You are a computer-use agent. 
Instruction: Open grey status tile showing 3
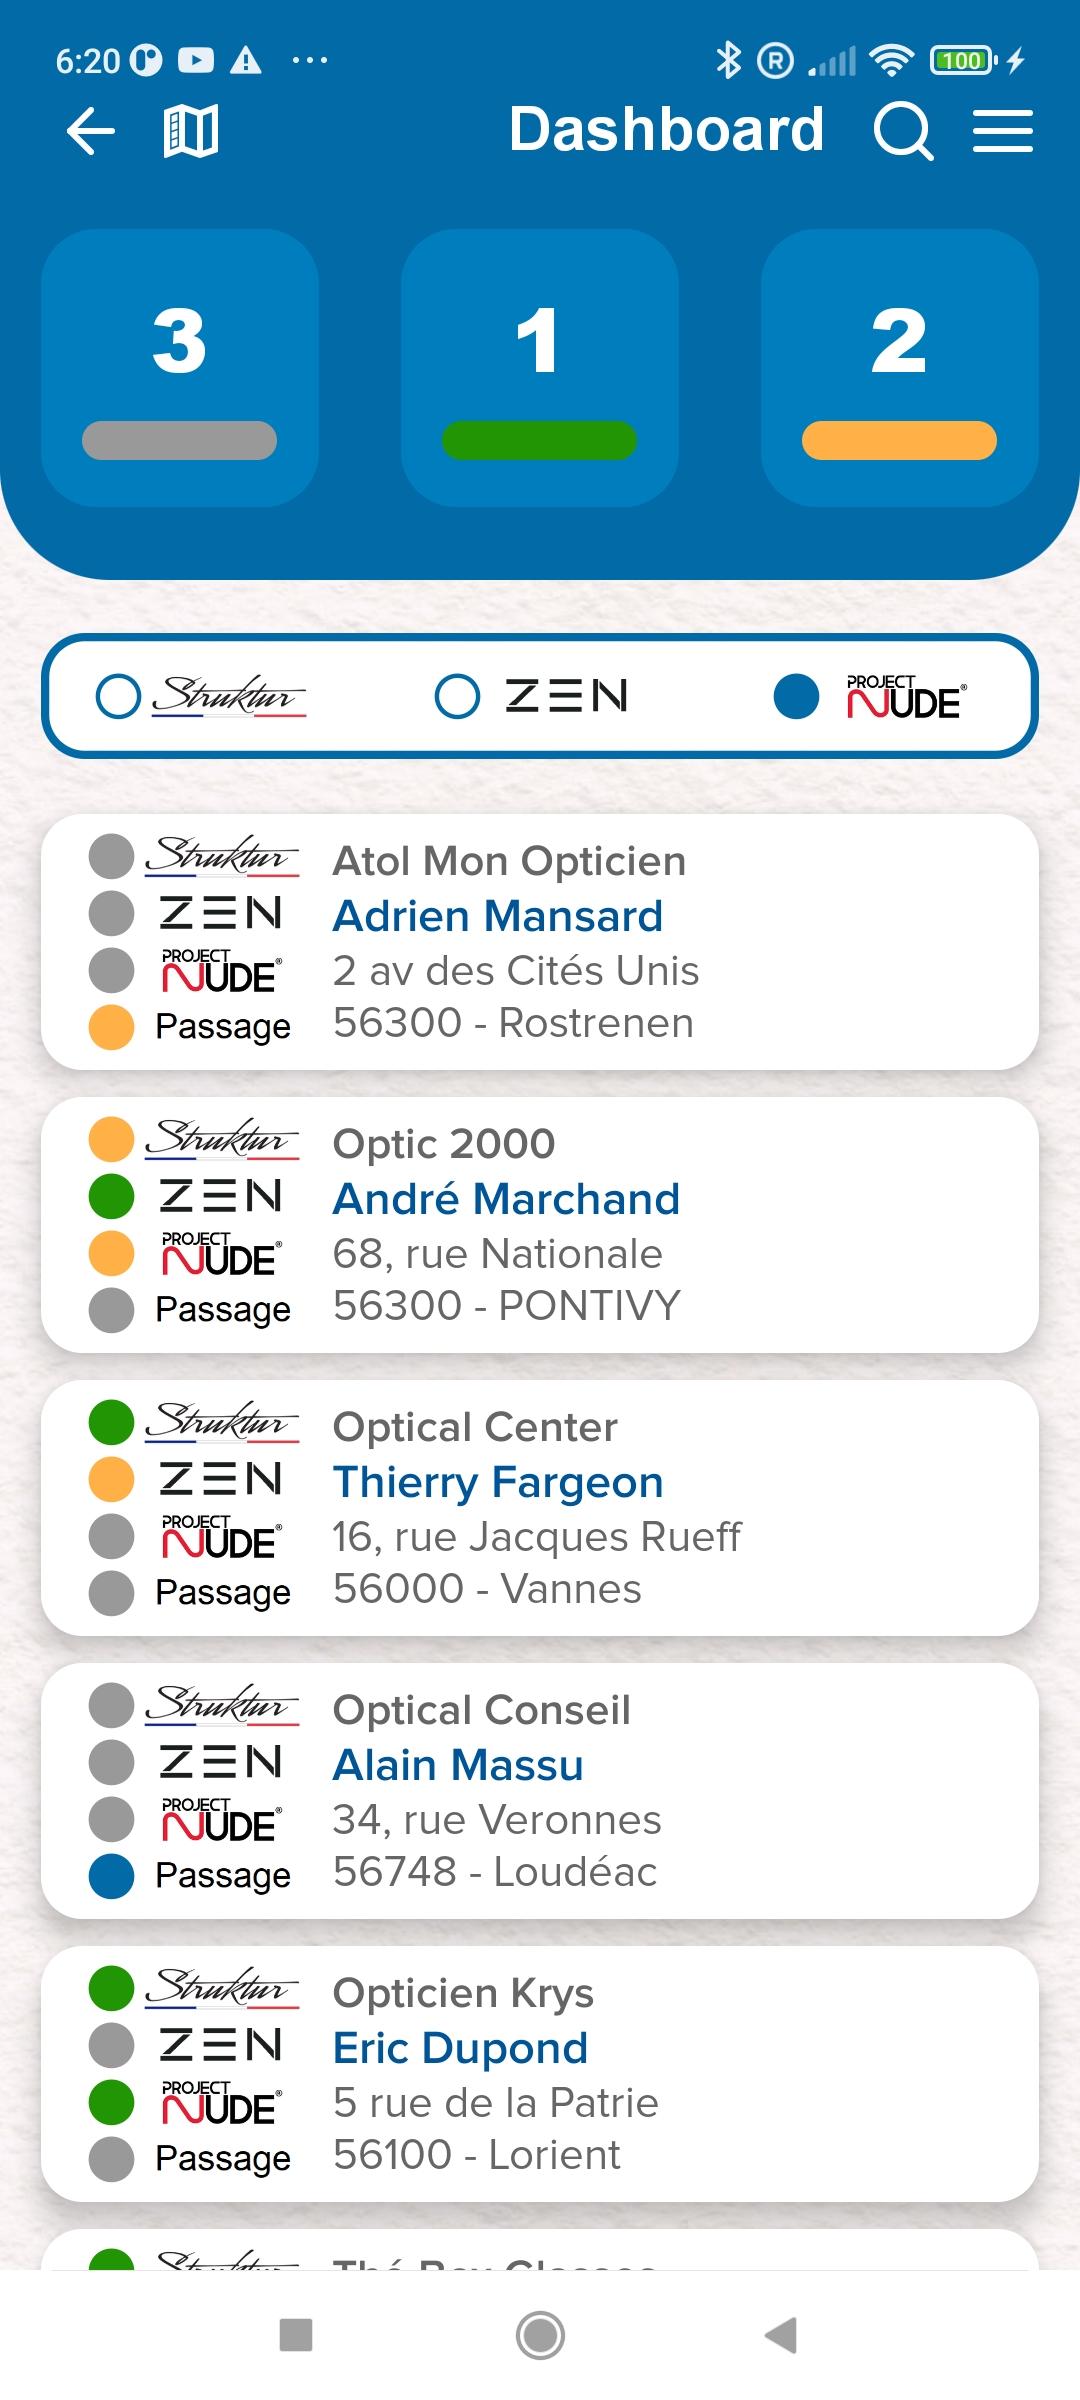point(180,368)
